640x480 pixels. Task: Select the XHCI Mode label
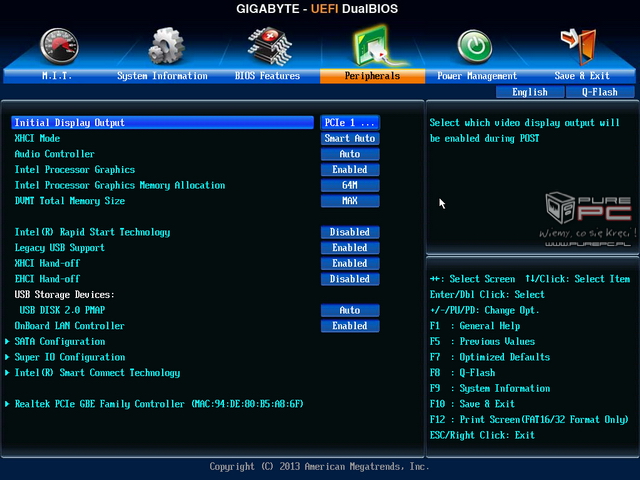(x=37, y=138)
